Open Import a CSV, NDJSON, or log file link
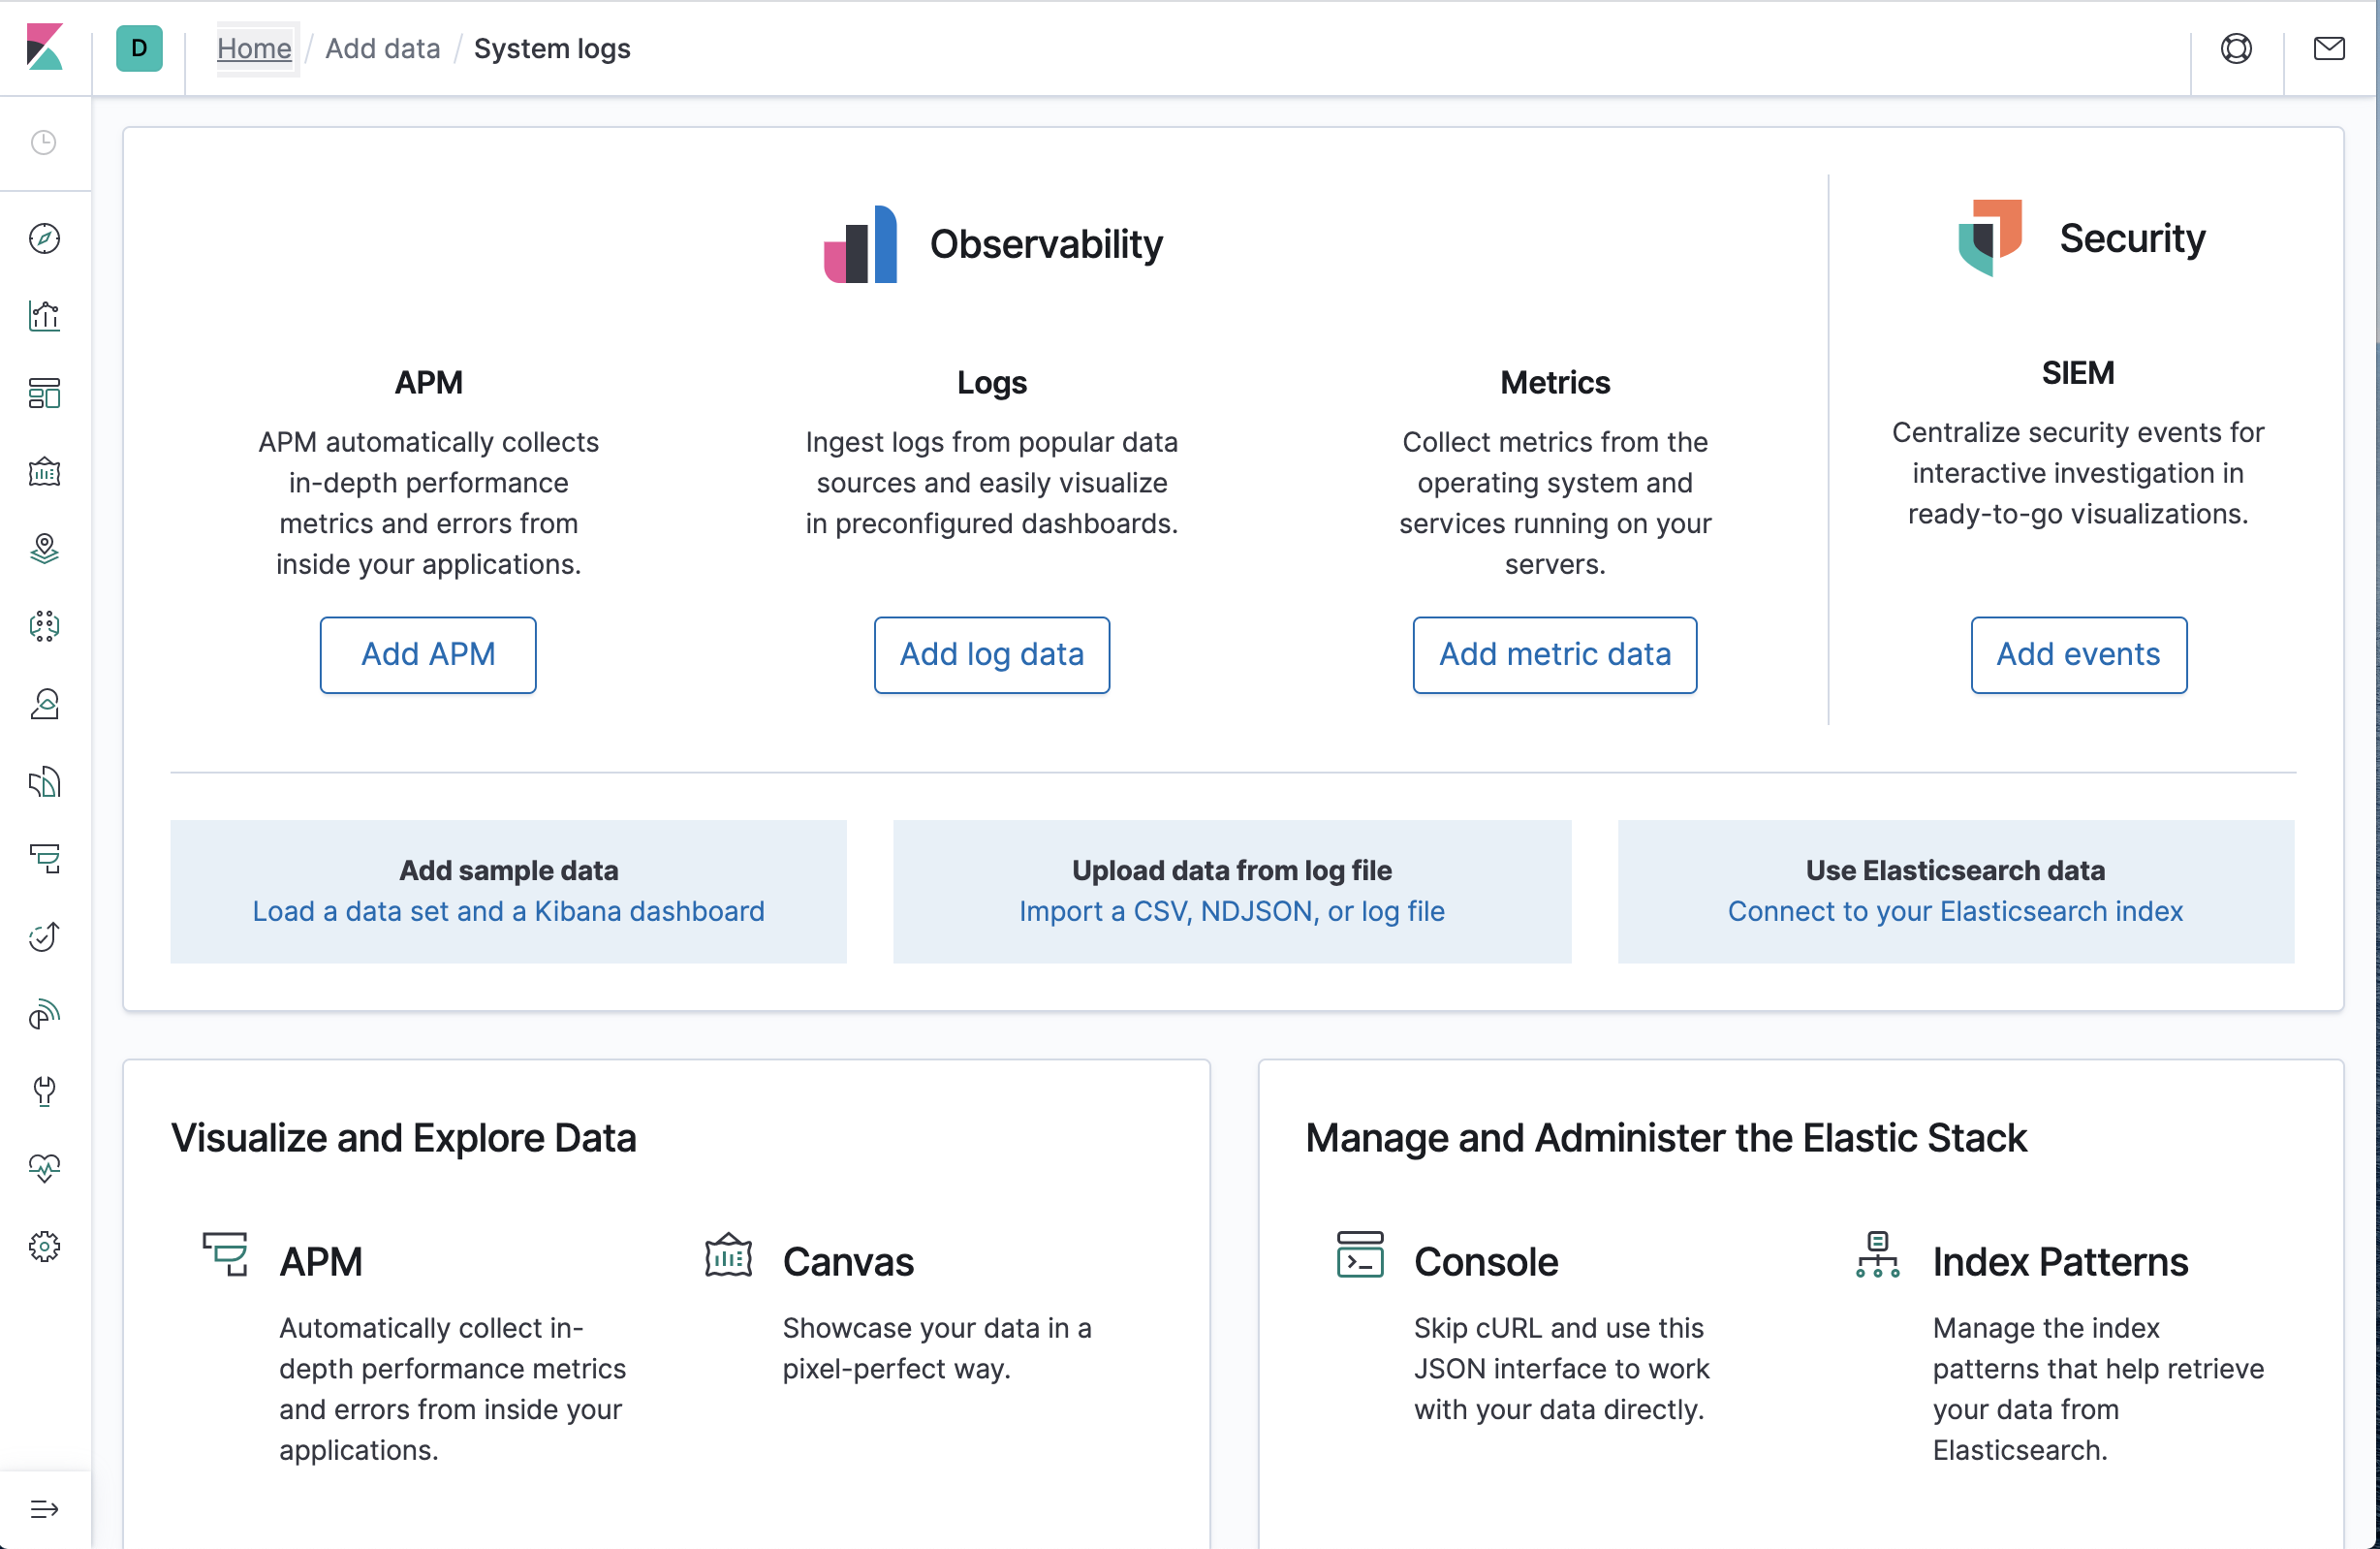Image resolution: width=2380 pixels, height=1549 pixels. [x=1231, y=911]
